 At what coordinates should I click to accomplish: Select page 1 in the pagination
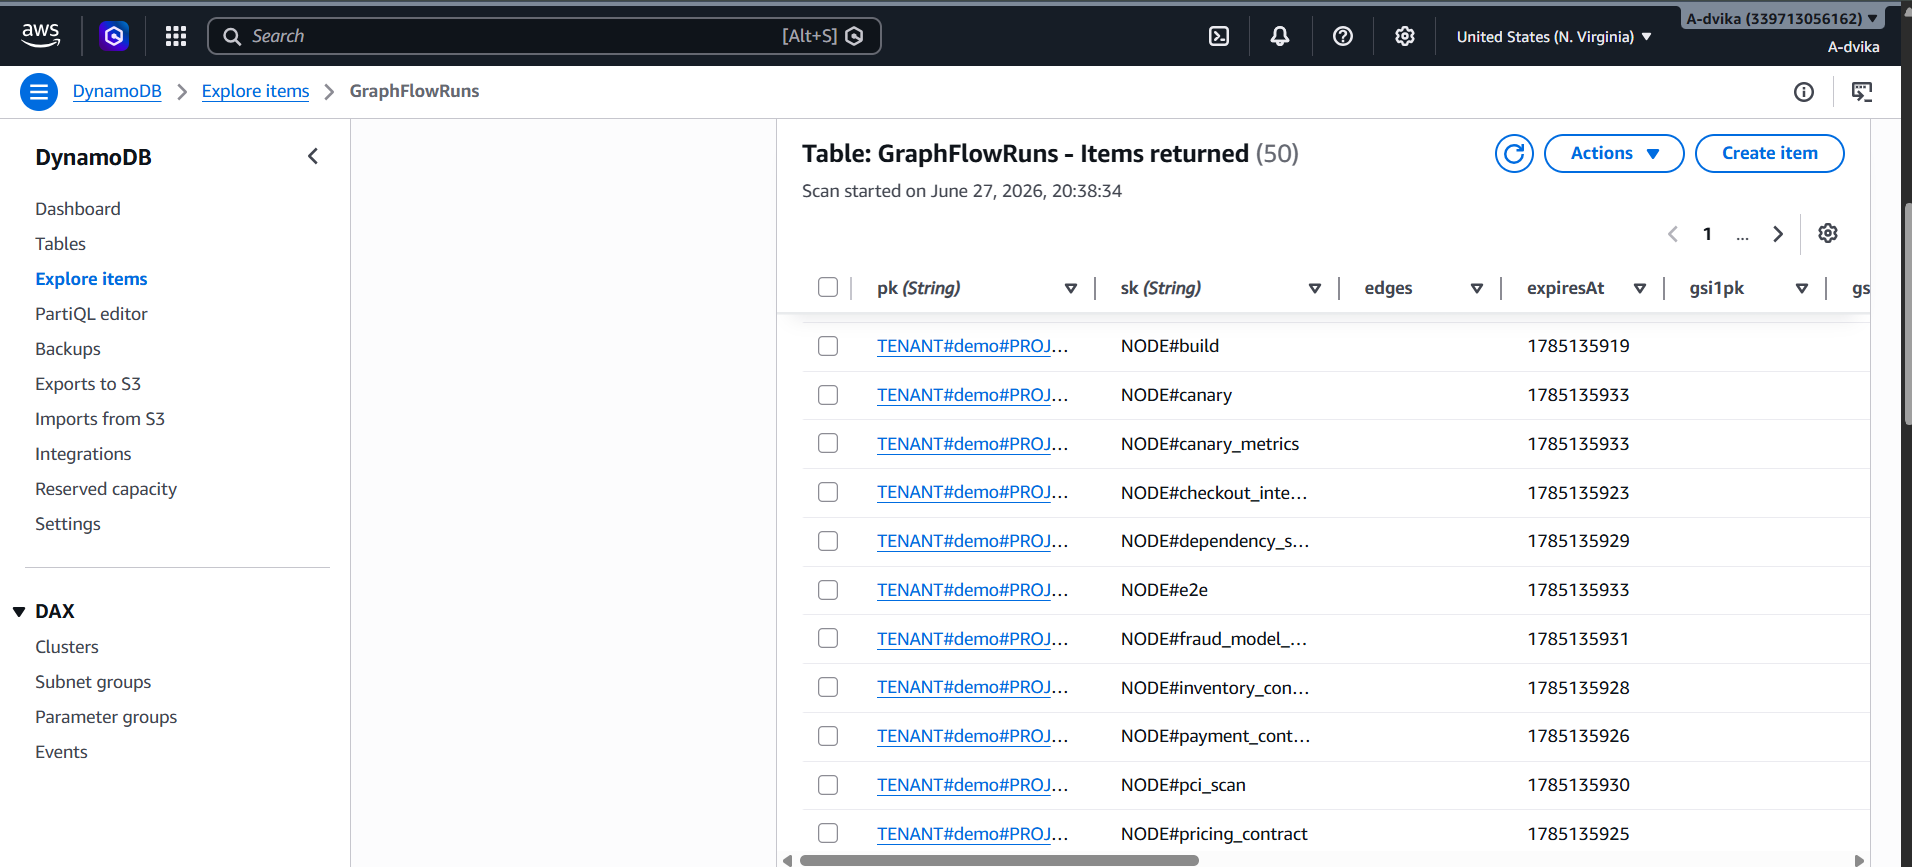[x=1707, y=234]
